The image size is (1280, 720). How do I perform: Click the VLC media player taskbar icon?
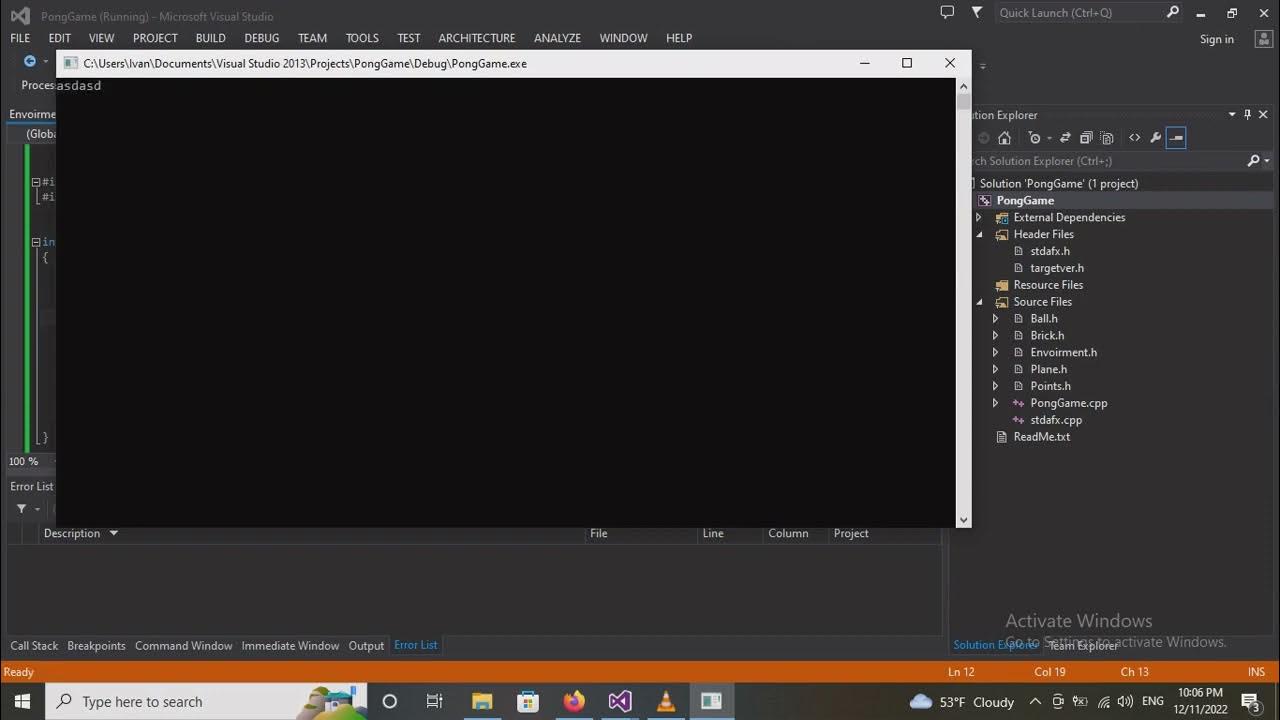point(665,701)
